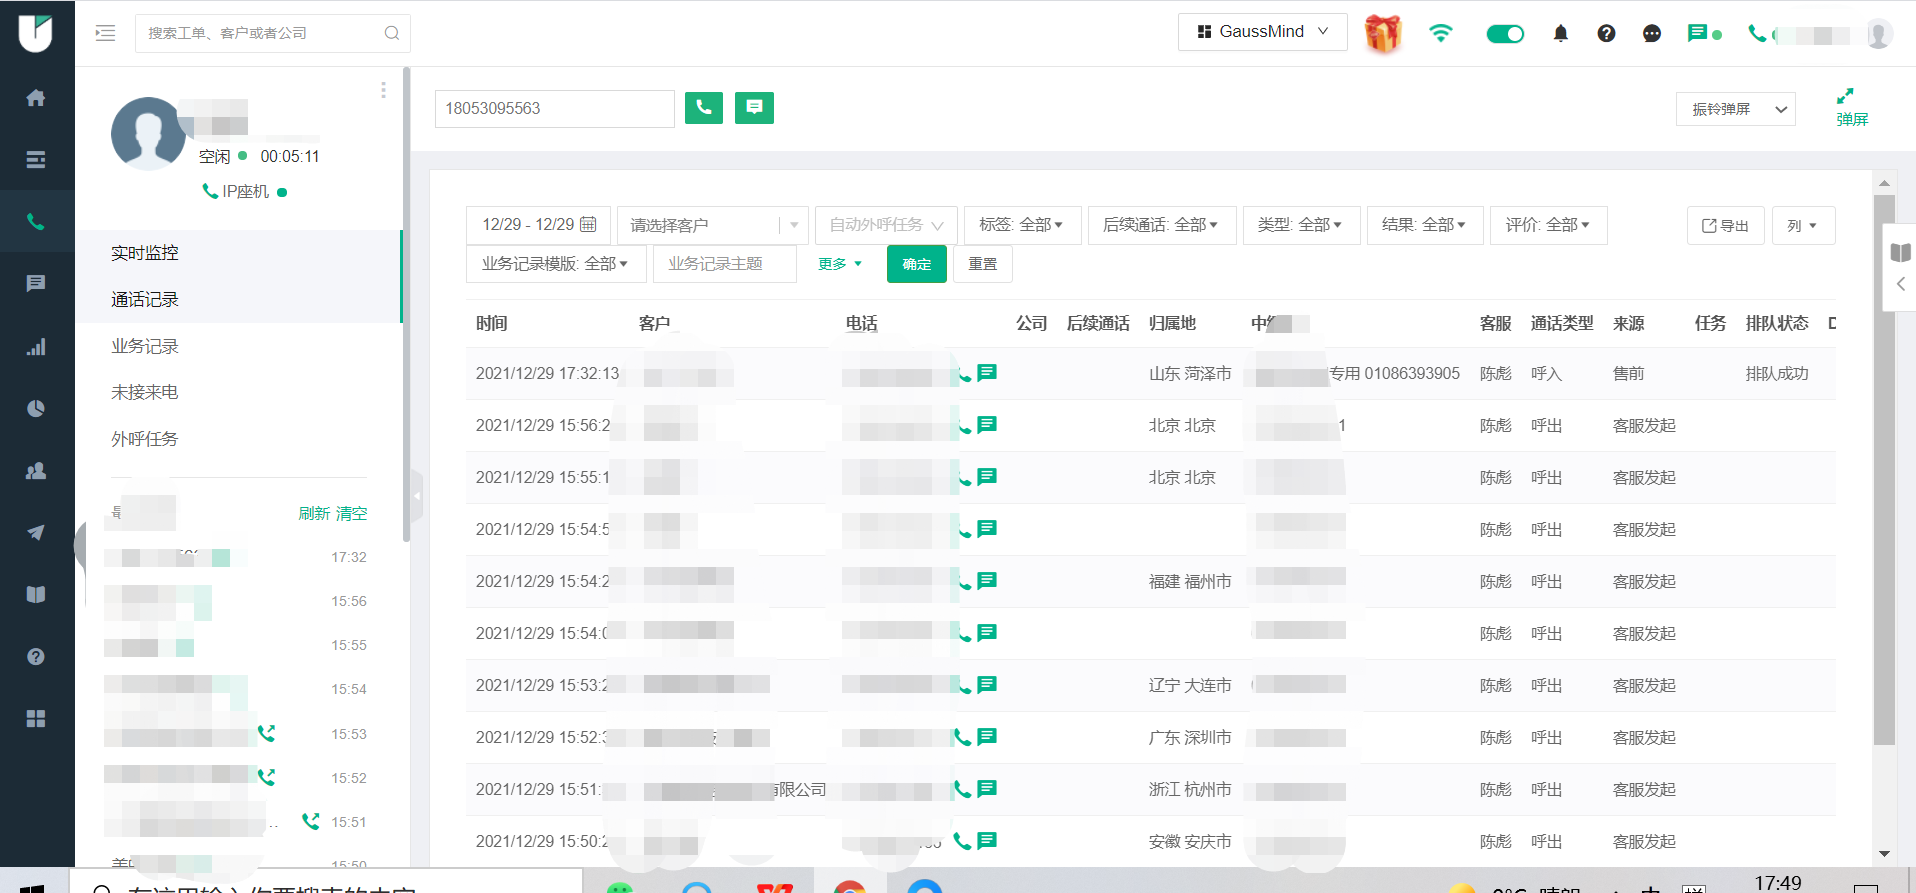
Task: Click the search magnifier icon
Action: point(392,33)
